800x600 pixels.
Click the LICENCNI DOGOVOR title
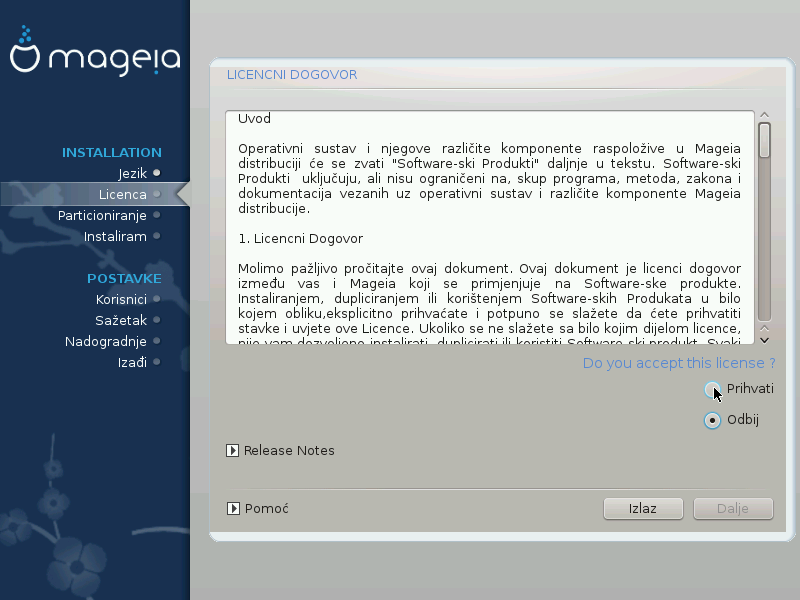coord(292,75)
